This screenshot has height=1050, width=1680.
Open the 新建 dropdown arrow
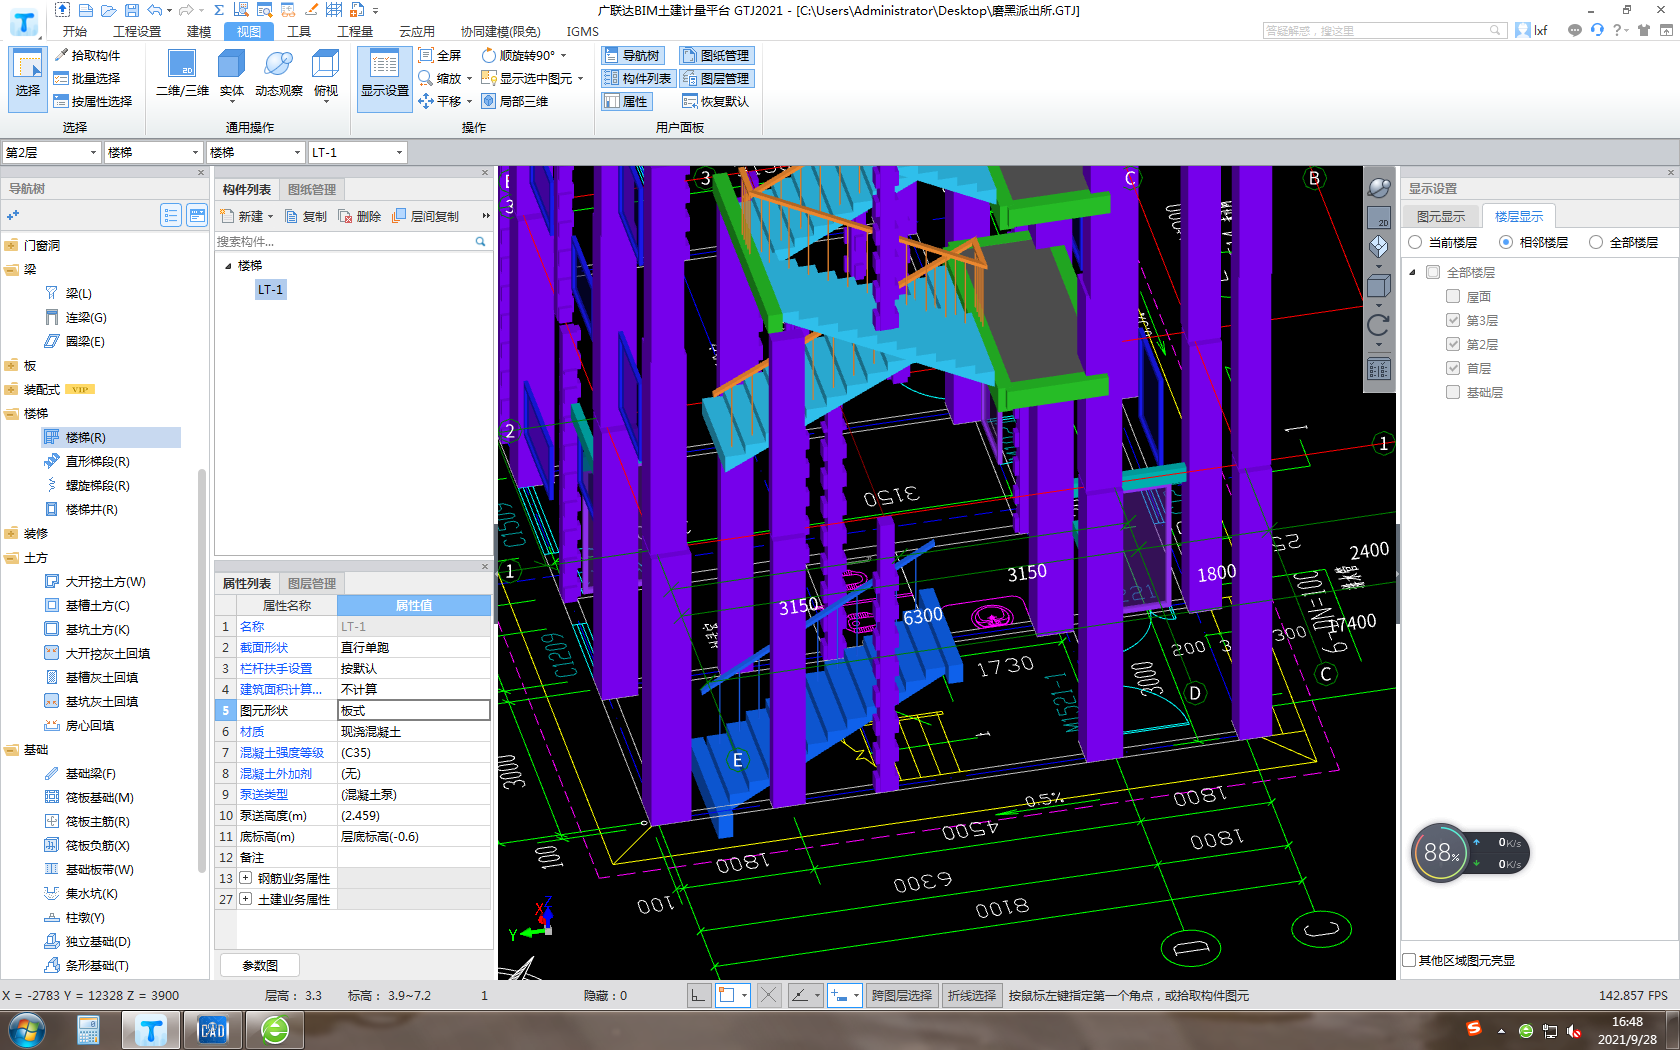tap(270, 217)
